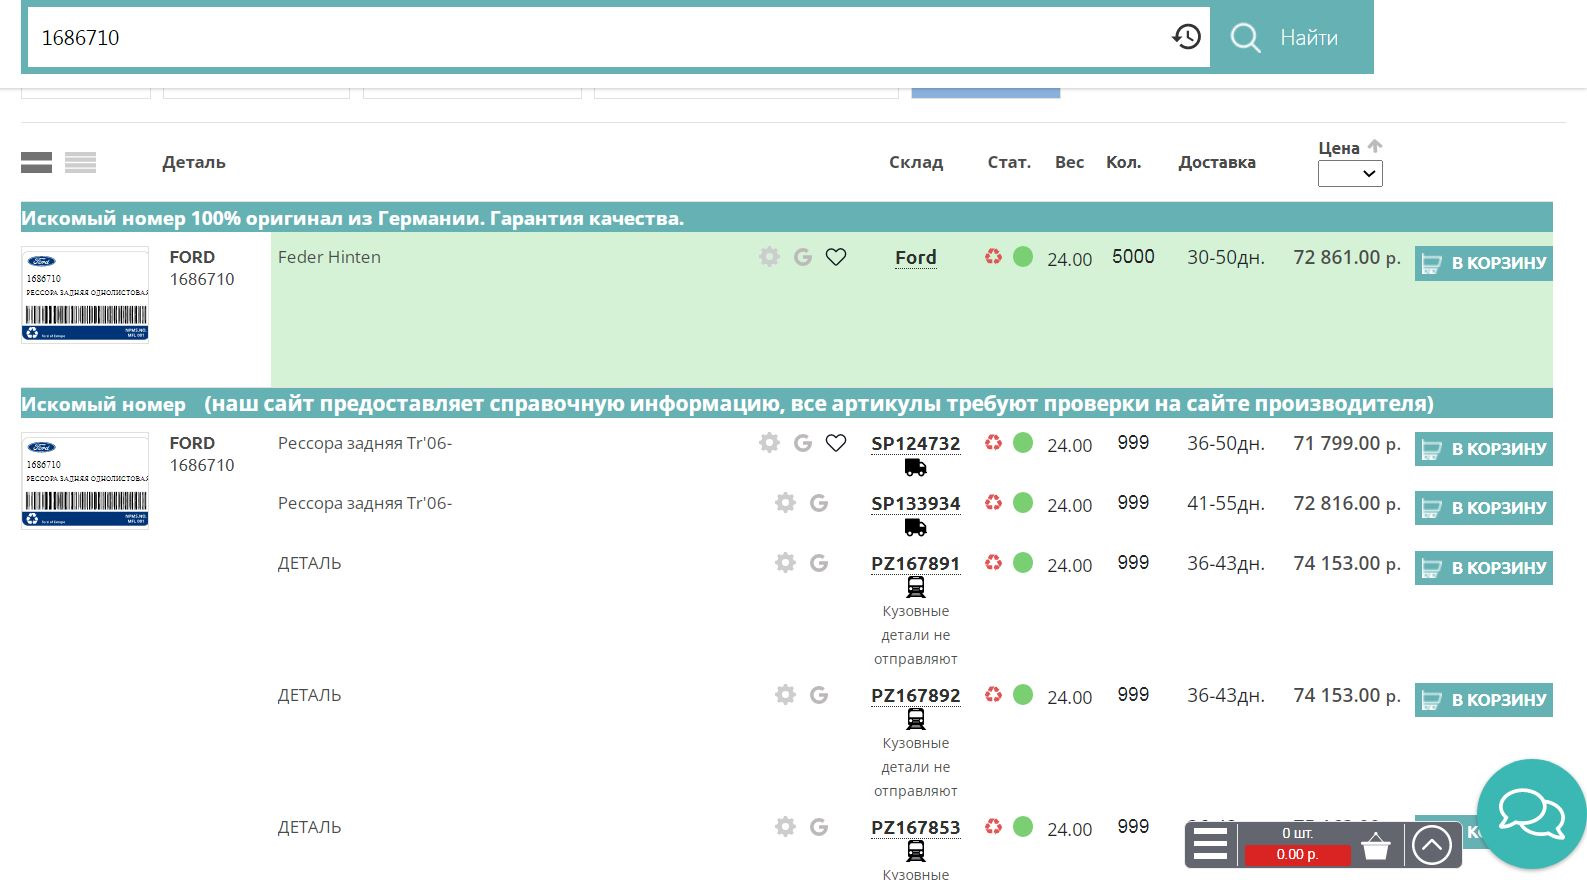Open Ford part thumbnail in second section
Viewport: 1587px width, 880px height.
[x=85, y=481]
